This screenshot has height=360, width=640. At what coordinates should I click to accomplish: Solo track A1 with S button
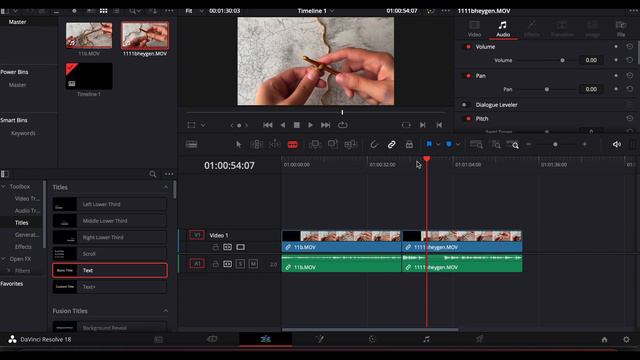pyautogui.click(x=240, y=264)
